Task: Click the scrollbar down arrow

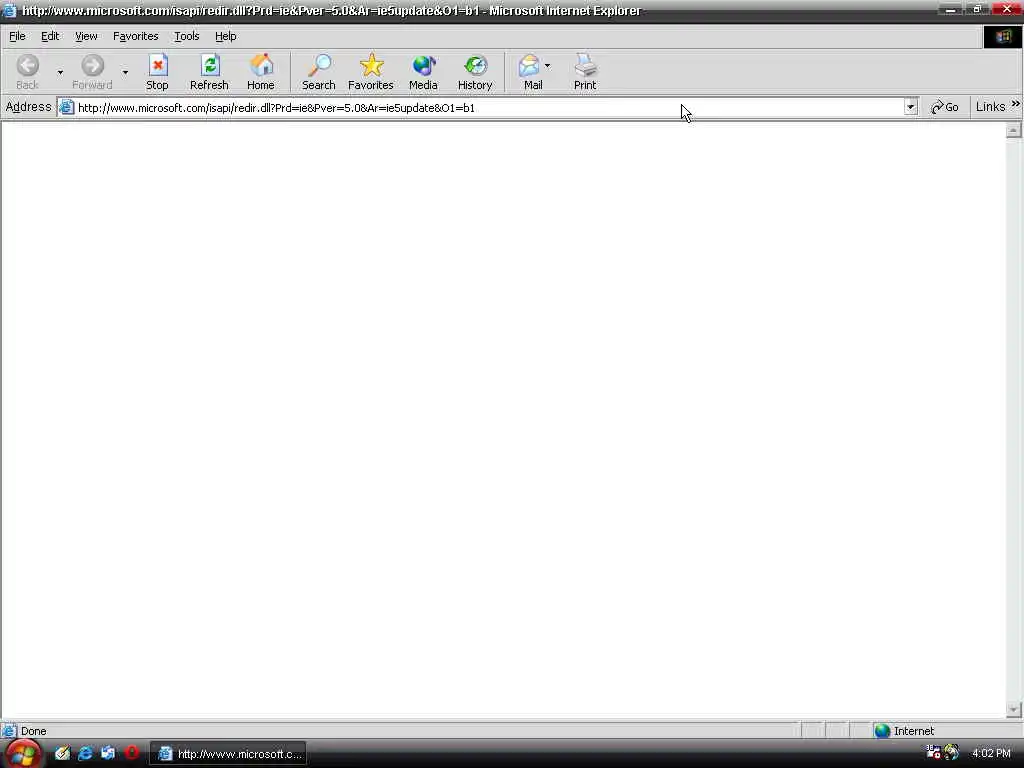Action: click(1014, 710)
